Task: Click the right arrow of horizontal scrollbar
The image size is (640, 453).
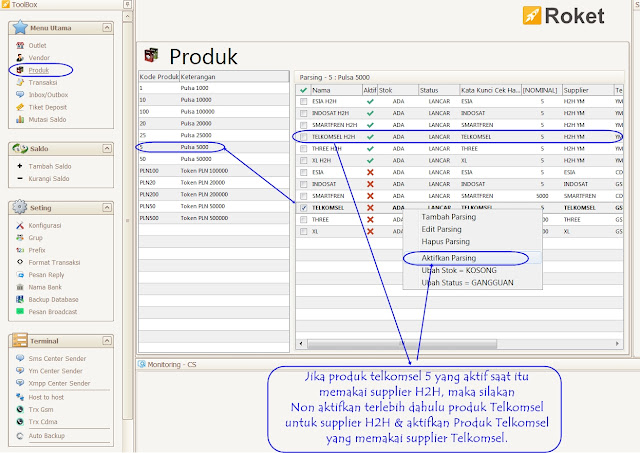Action: pyautogui.click(x=618, y=344)
